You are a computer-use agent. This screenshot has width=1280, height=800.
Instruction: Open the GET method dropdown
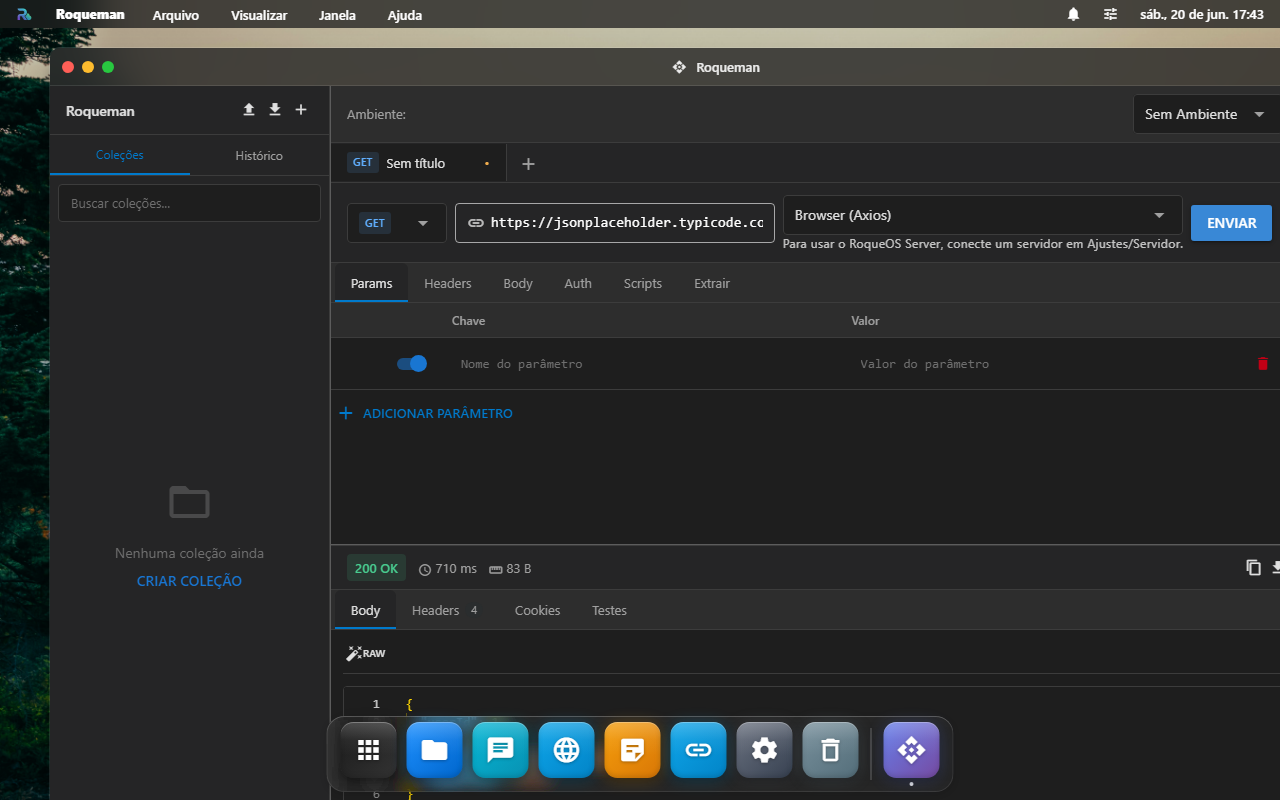coord(397,223)
